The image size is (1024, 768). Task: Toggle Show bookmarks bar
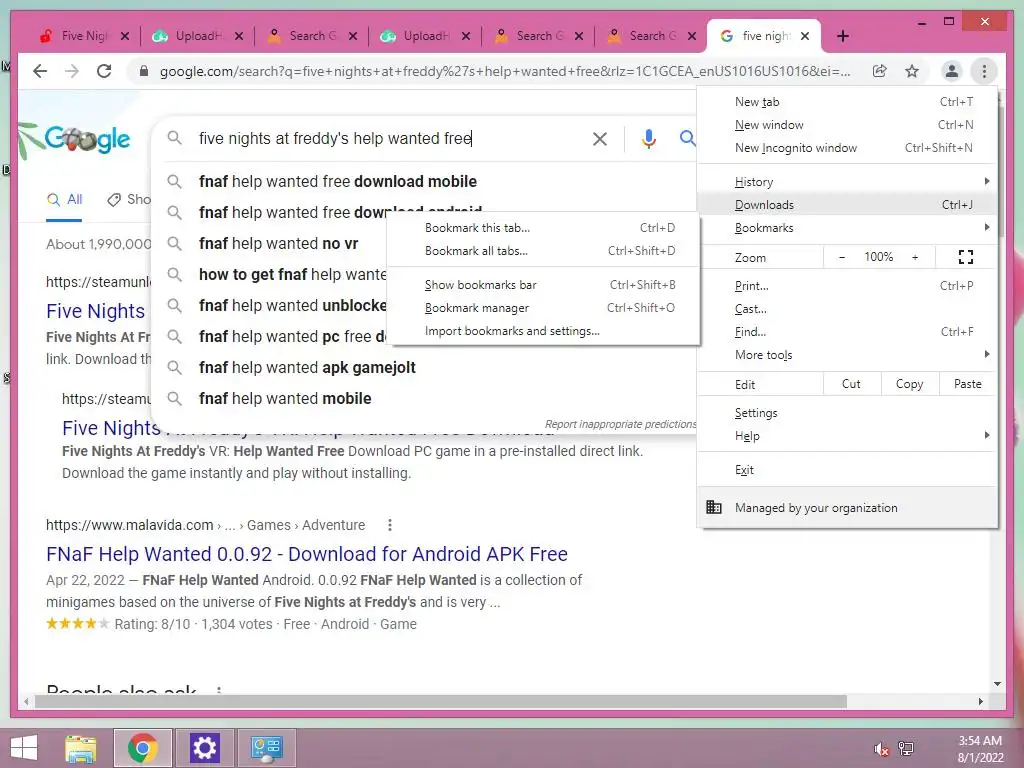coord(543,285)
